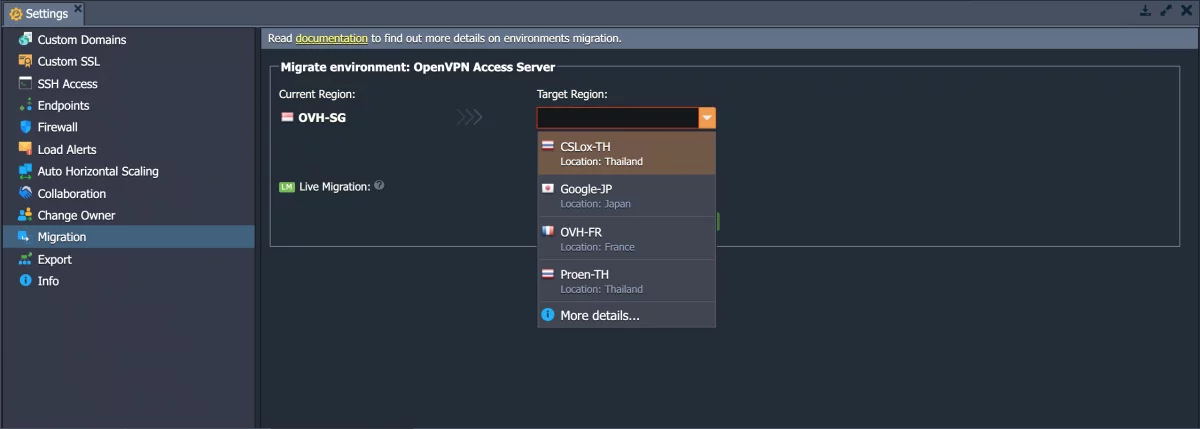Open Auto Horizontal Scaling settings
Viewport: 1200px width, 429px height.
coord(128,172)
